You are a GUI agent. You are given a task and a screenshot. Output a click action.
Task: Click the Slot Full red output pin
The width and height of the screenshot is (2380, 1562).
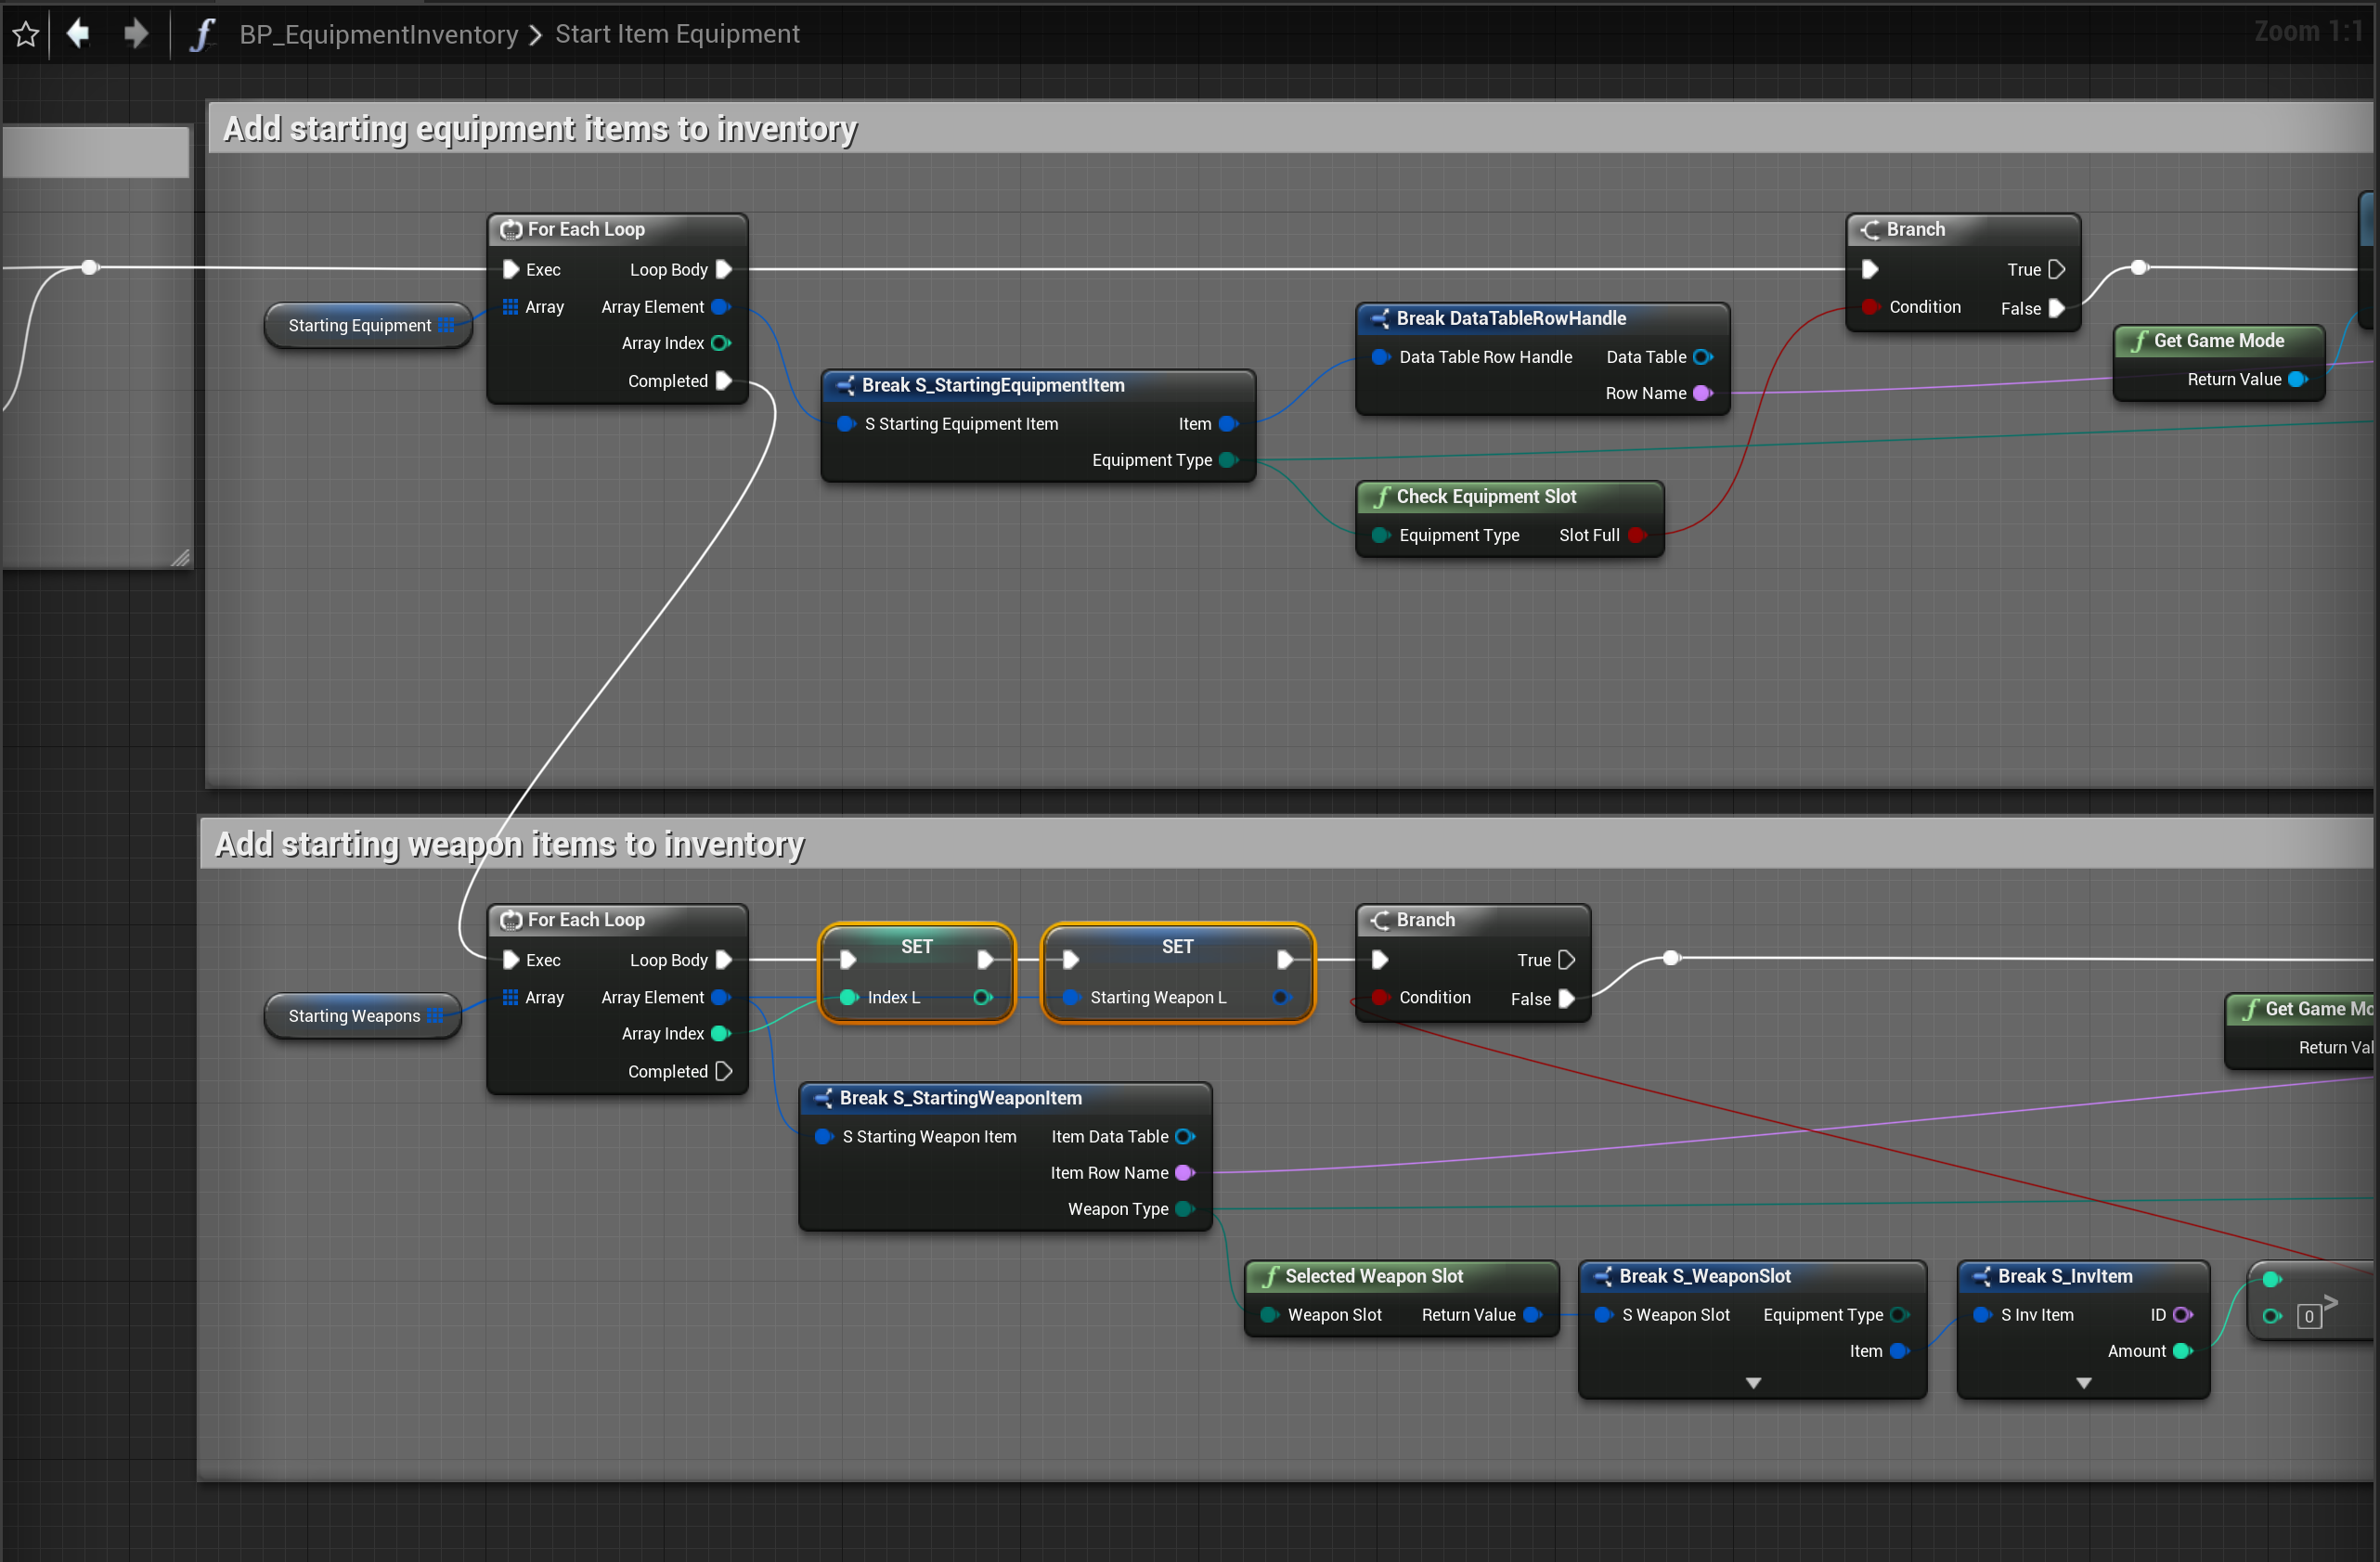click(x=1636, y=535)
